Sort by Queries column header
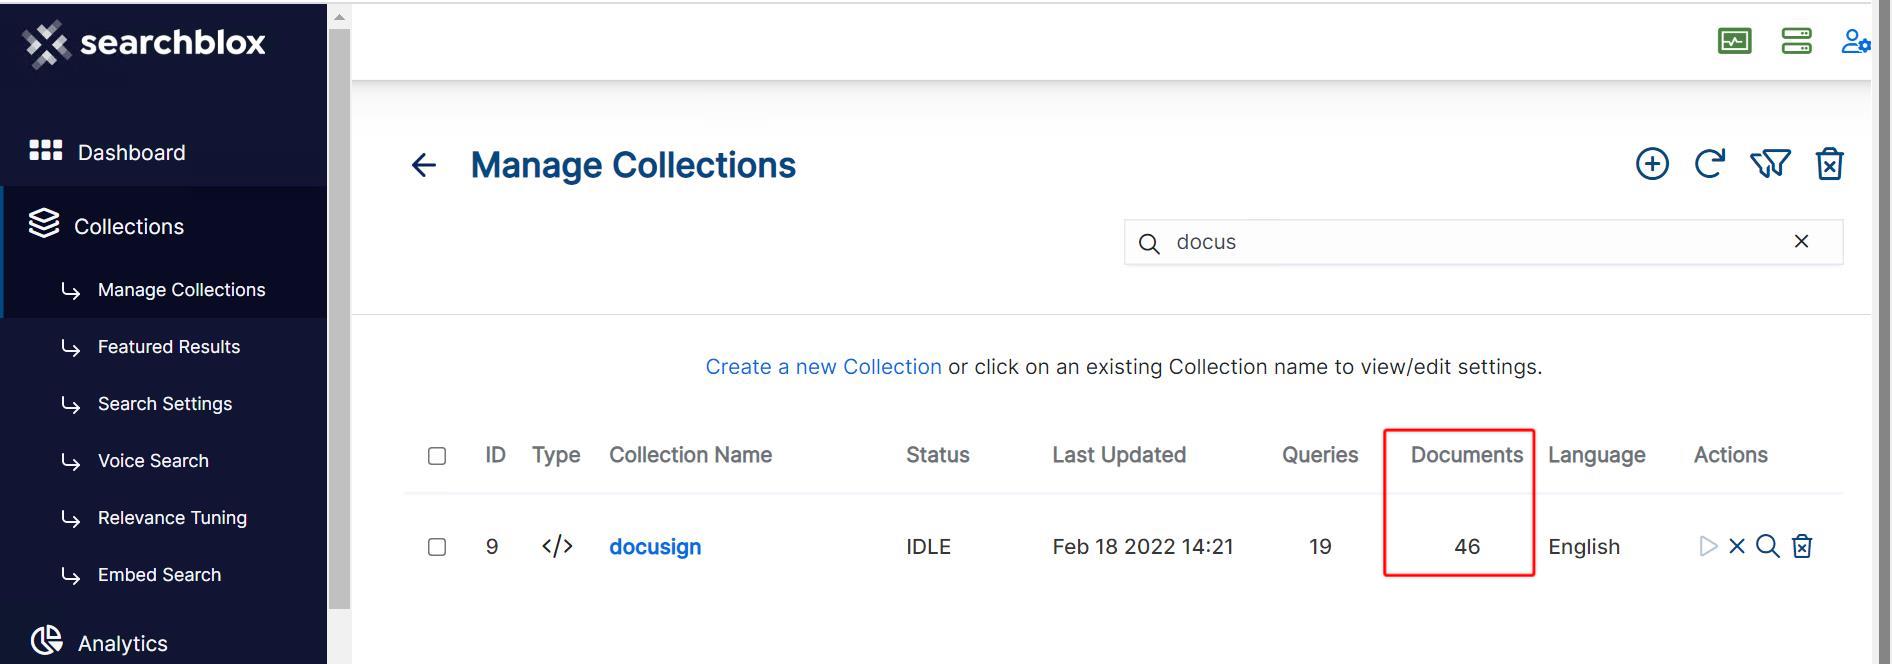The height and width of the screenshot is (664, 1892). (x=1320, y=455)
